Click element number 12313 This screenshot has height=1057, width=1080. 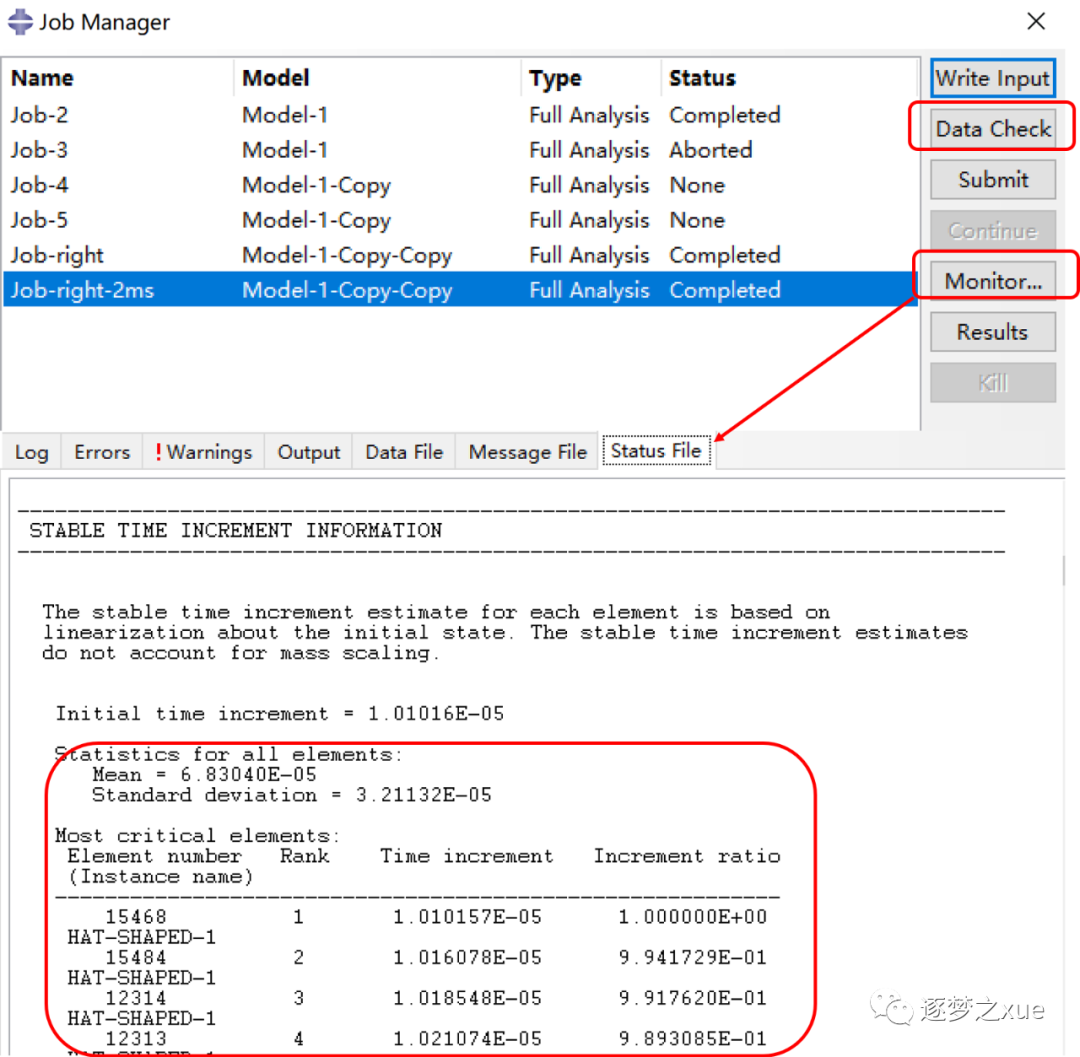tap(136, 1038)
